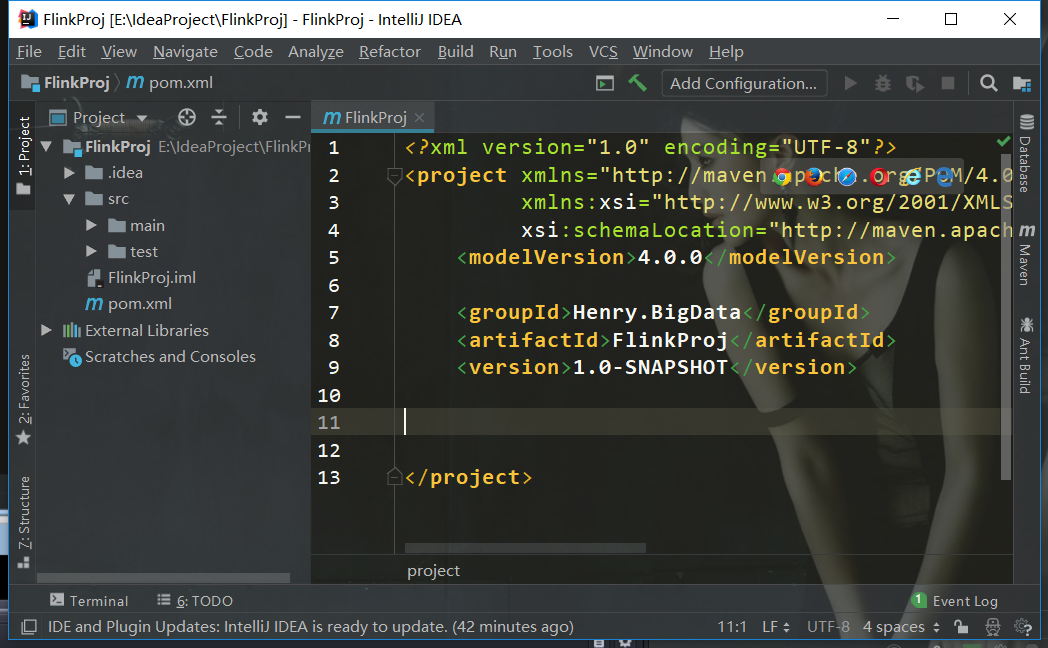Toggle the 1: Project tool window

click(23, 155)
